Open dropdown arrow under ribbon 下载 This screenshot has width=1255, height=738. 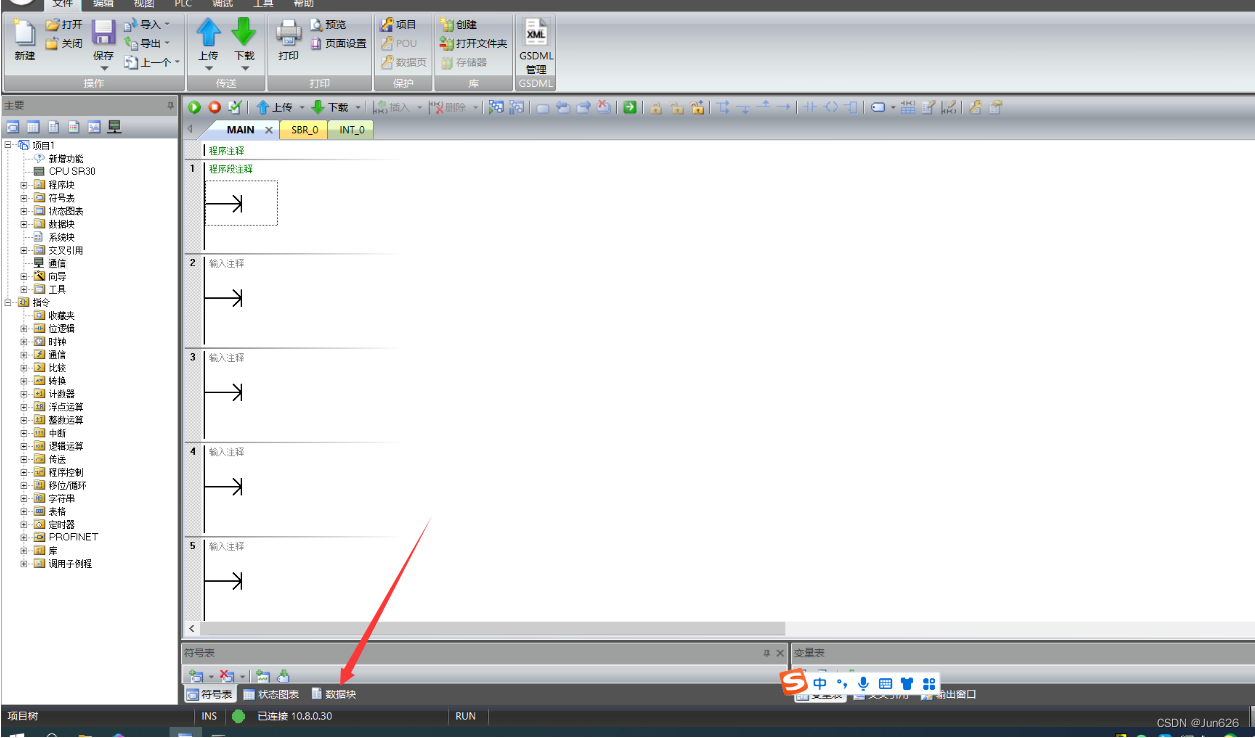(x=244, y=69)
